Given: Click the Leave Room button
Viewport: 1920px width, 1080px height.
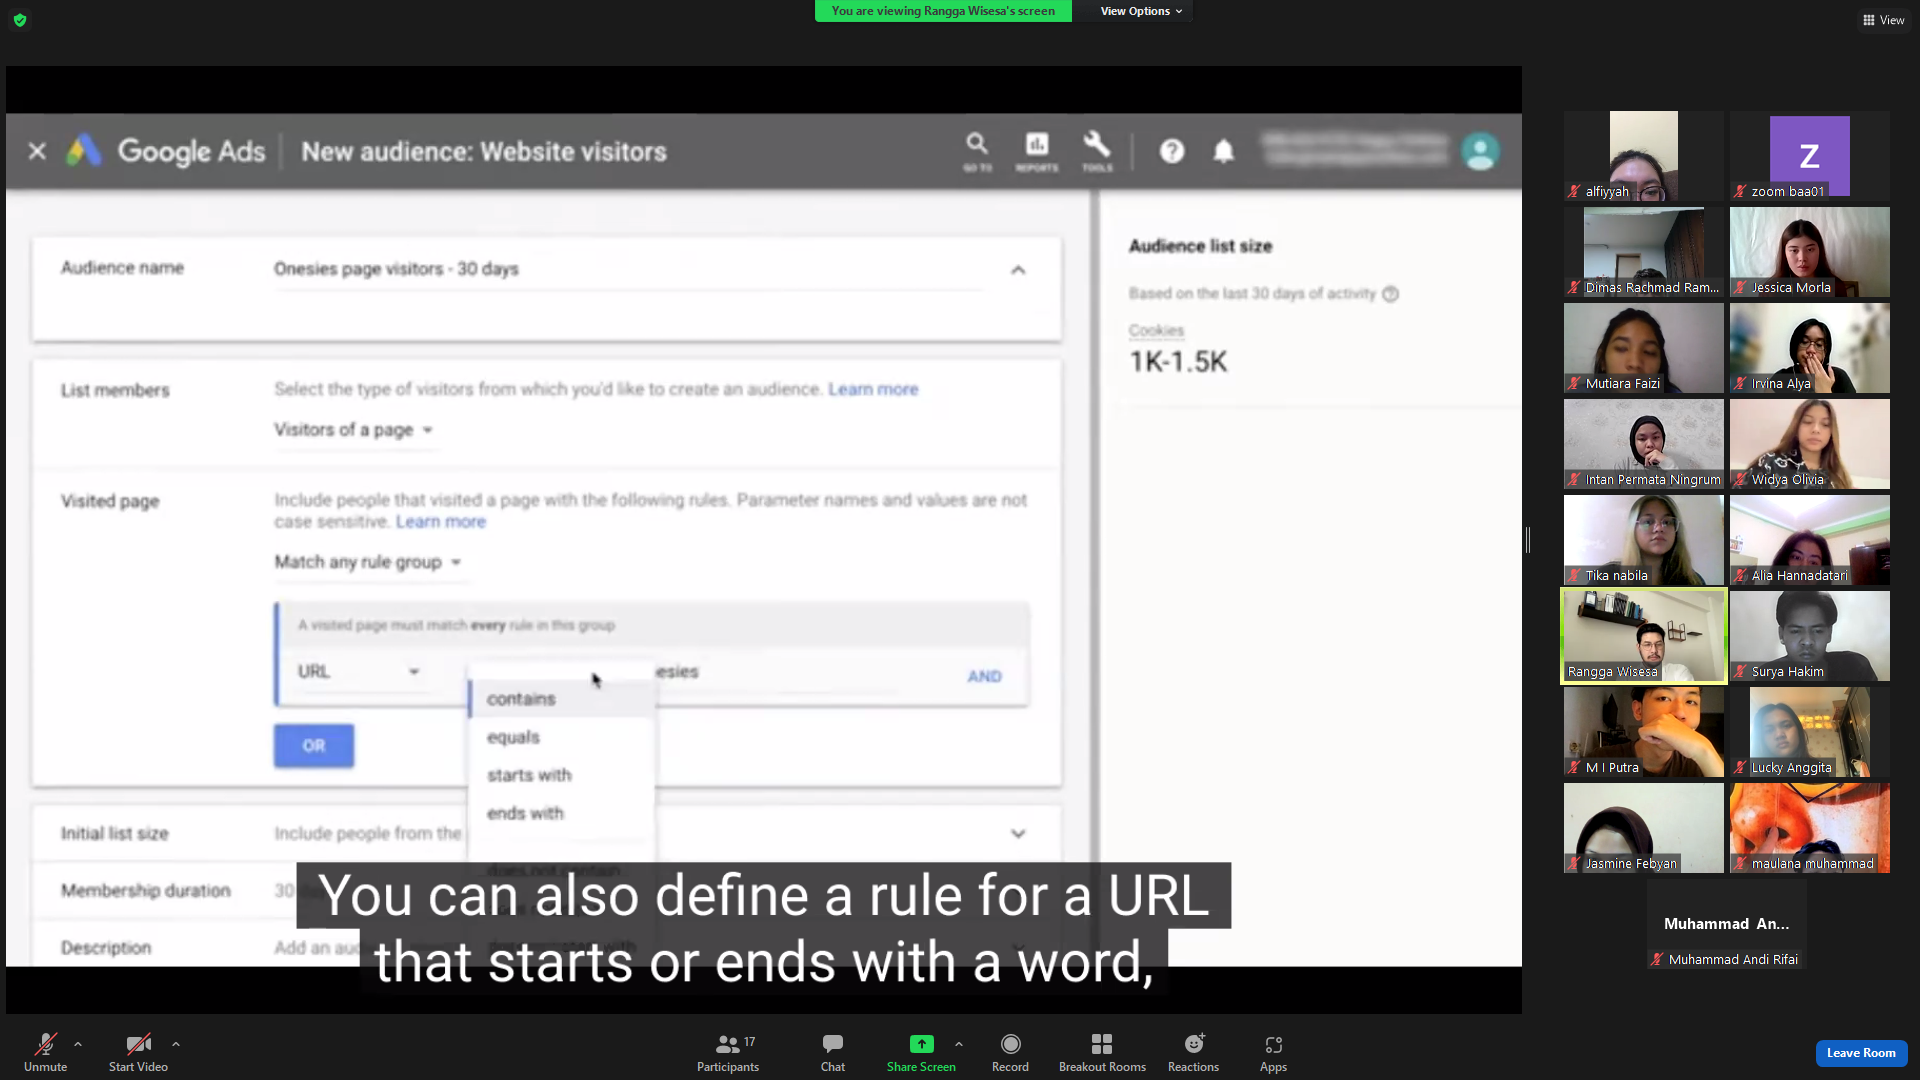Looking at the screenshot, I should point(1861,1053).
